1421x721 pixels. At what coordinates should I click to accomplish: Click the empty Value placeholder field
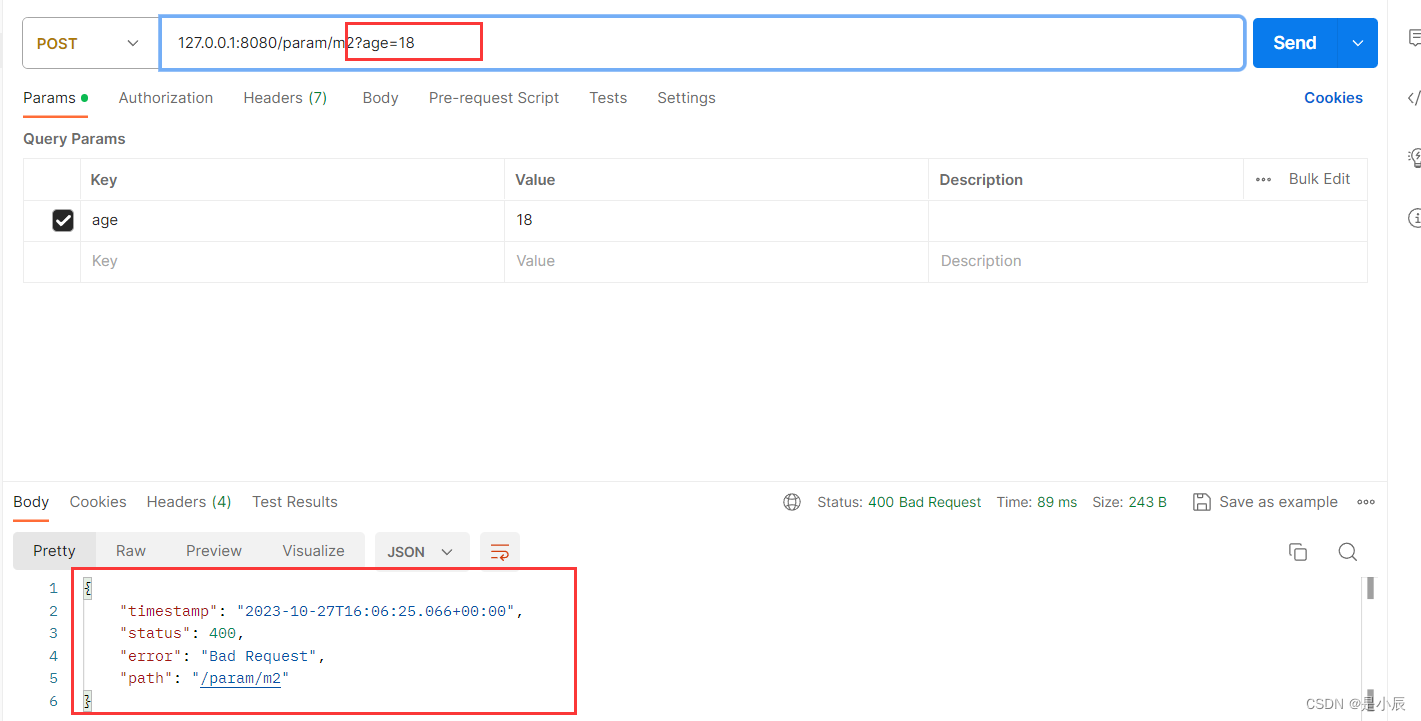(716, 261)
